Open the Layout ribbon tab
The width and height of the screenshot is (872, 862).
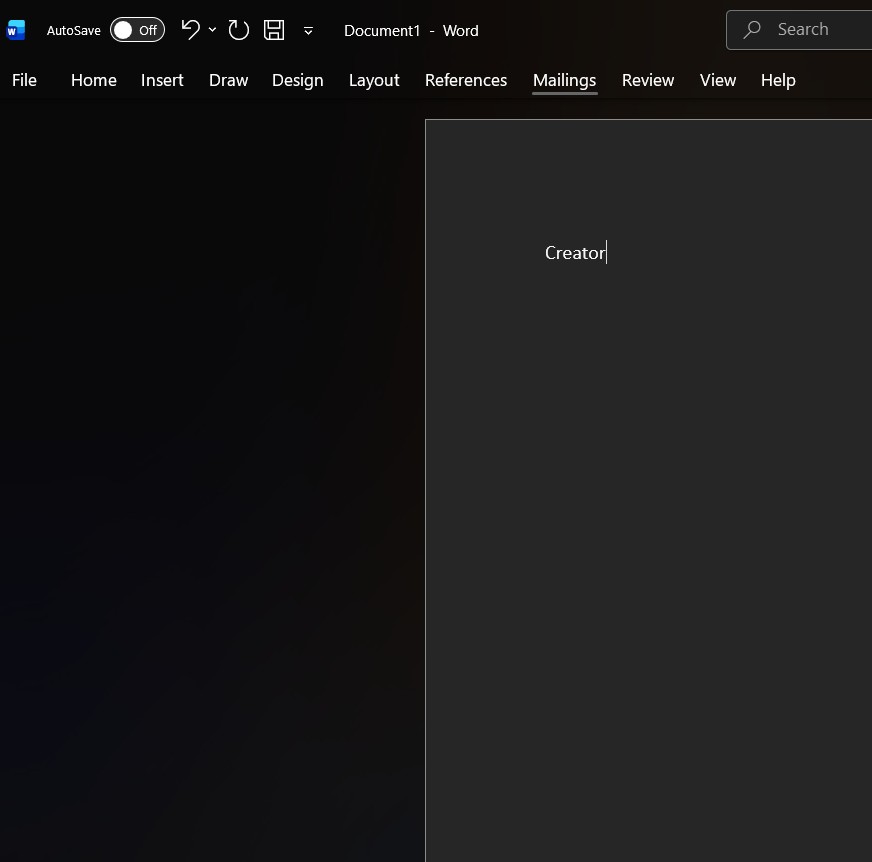[374, 81]
